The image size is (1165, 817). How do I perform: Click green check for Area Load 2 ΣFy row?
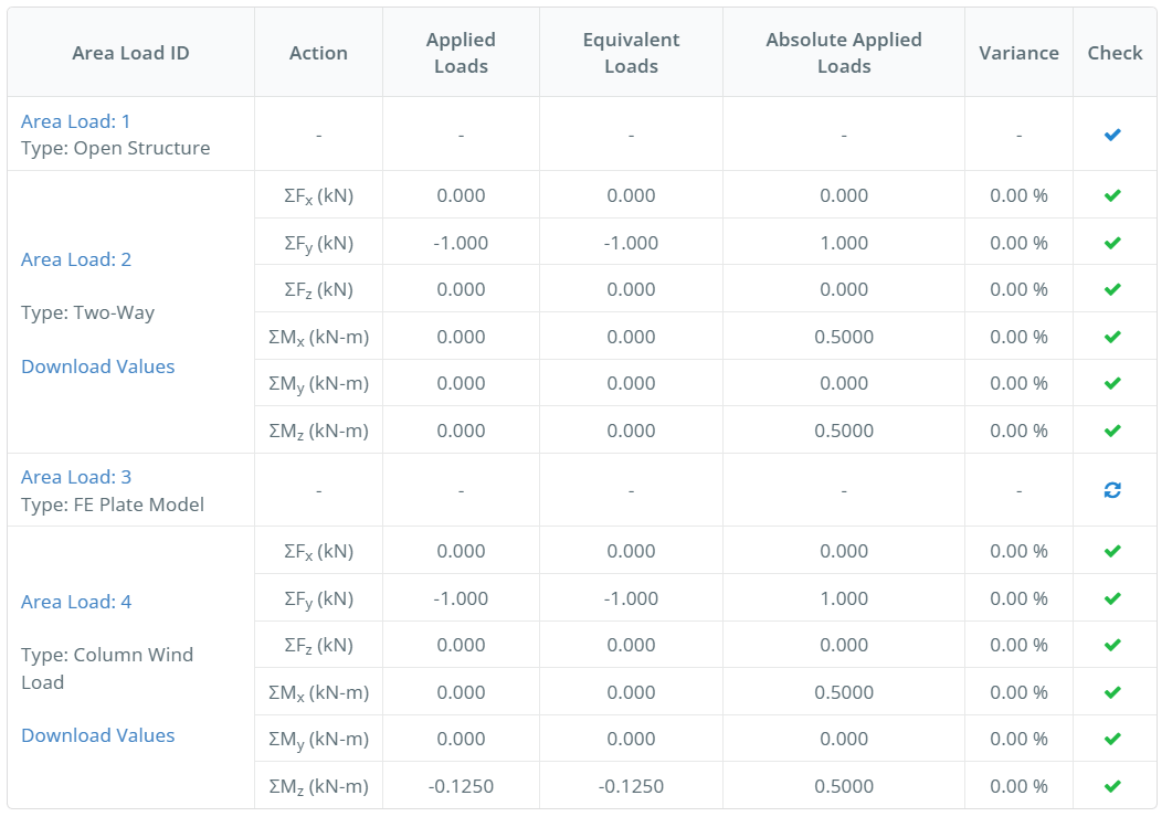(x=1113, y=243)
